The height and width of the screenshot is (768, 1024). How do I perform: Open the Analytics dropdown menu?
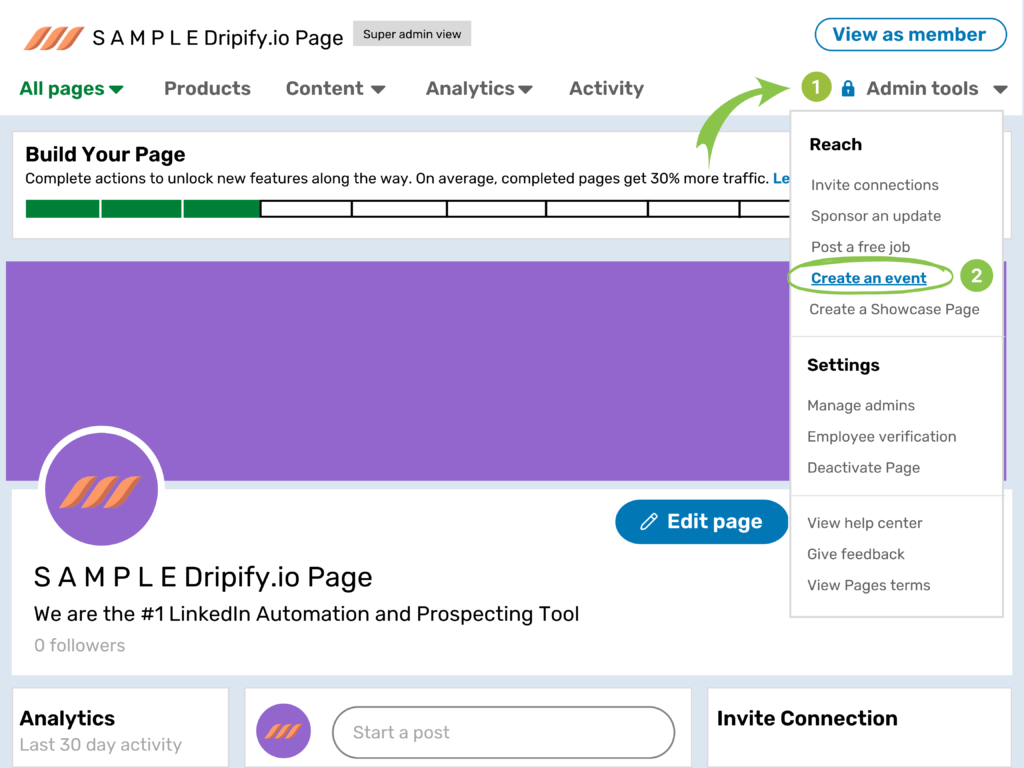(x=479, y=88)
